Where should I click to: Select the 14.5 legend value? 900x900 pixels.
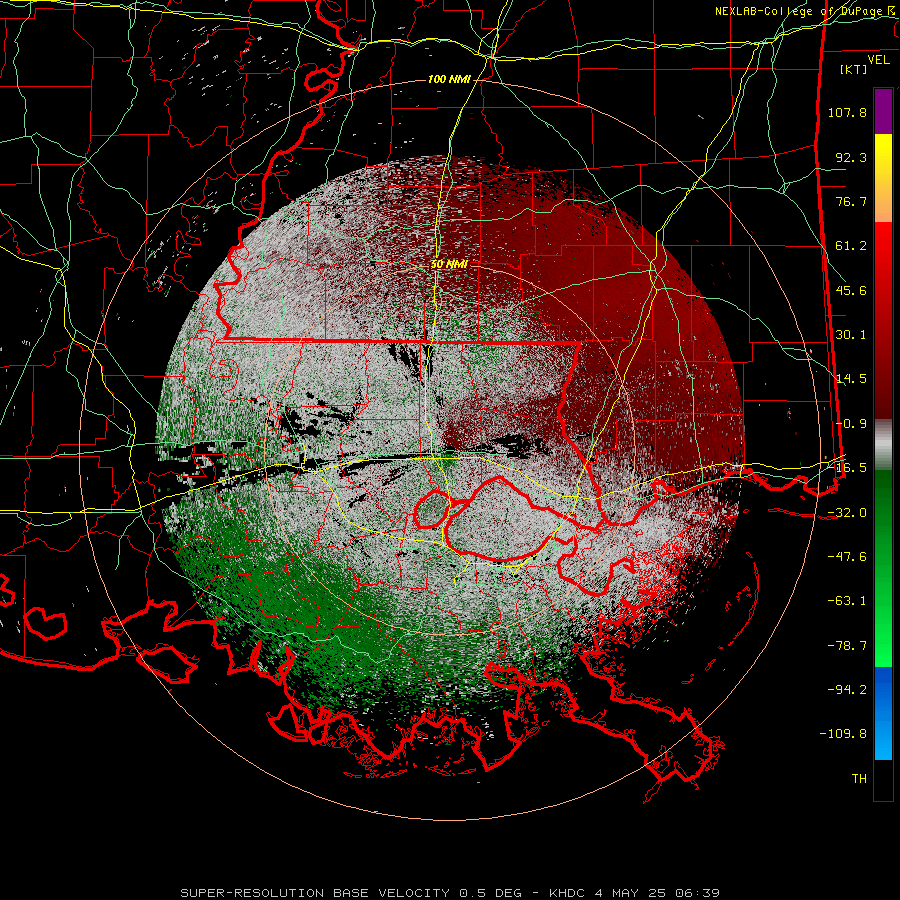pos(851,379)
